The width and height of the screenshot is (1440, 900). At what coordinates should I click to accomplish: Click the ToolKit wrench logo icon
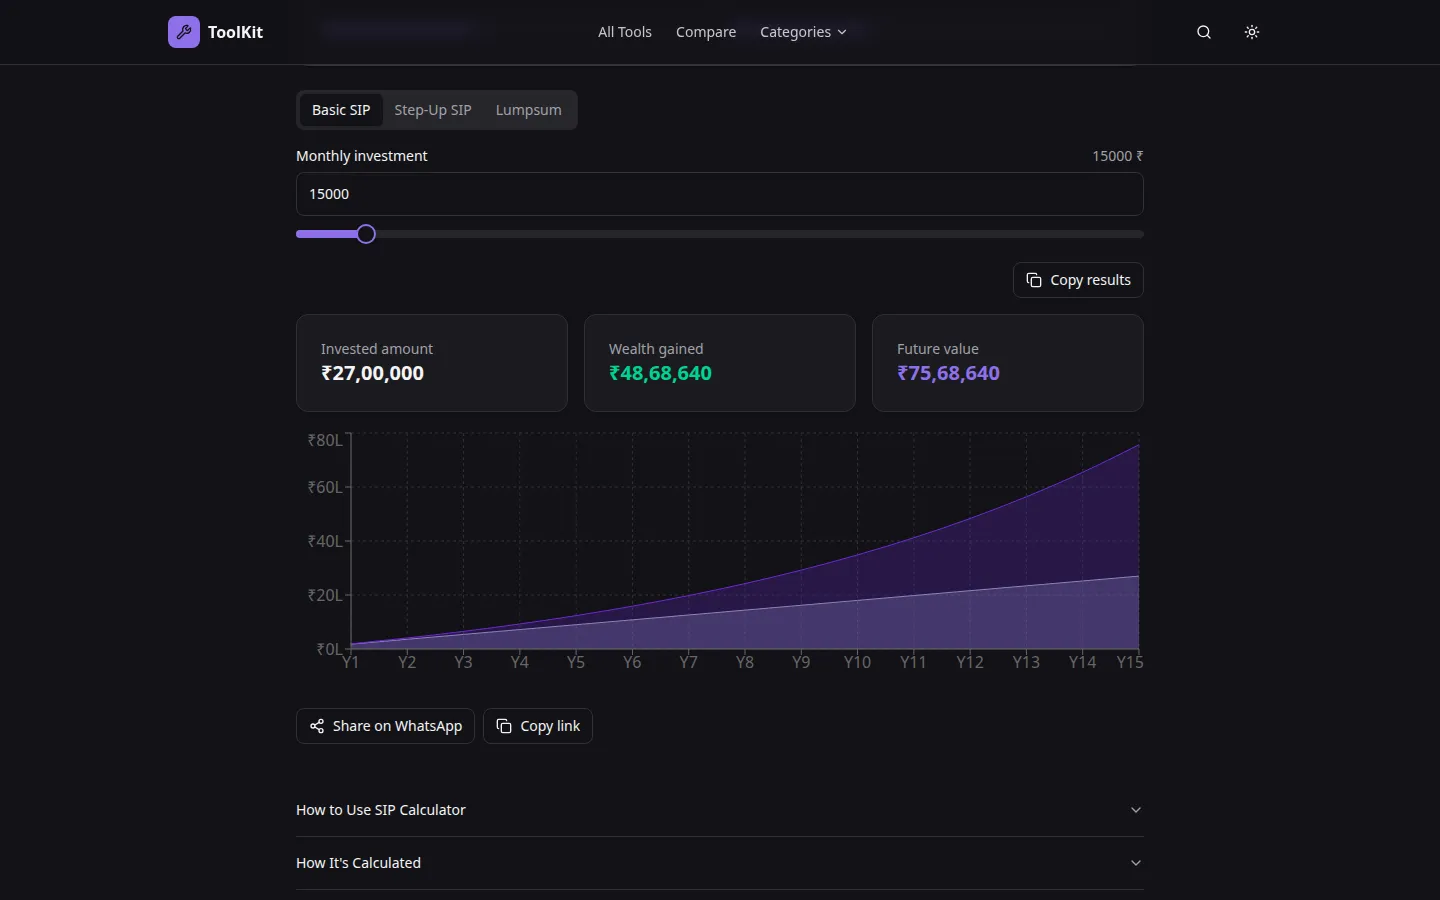tap(184, 32)
